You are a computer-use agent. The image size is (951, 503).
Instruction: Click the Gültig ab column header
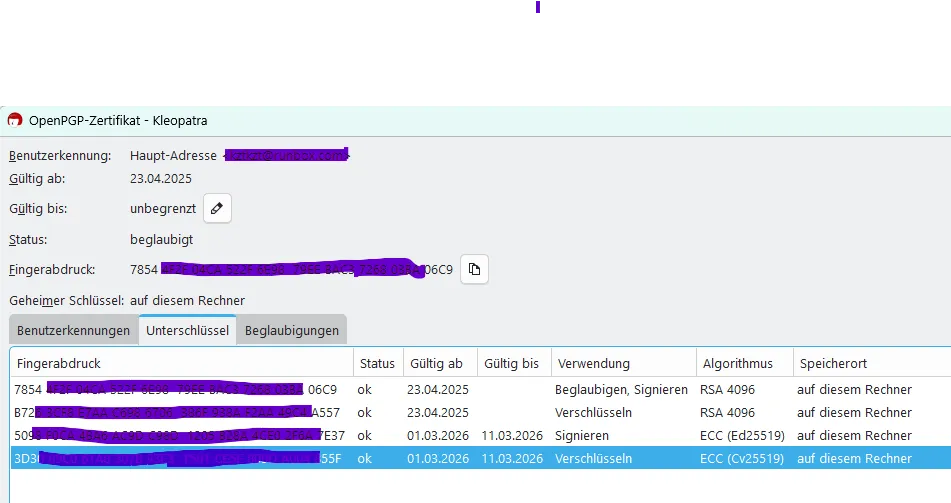point(440,363)
